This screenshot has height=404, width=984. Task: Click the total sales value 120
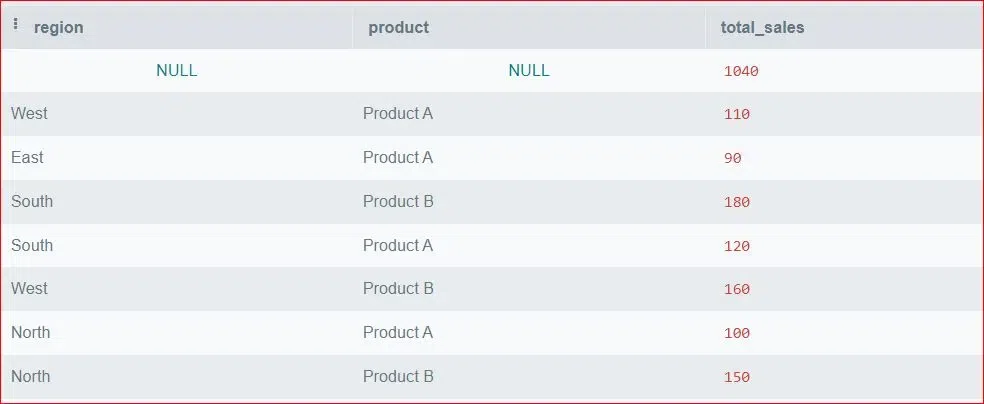click(736, 246)
